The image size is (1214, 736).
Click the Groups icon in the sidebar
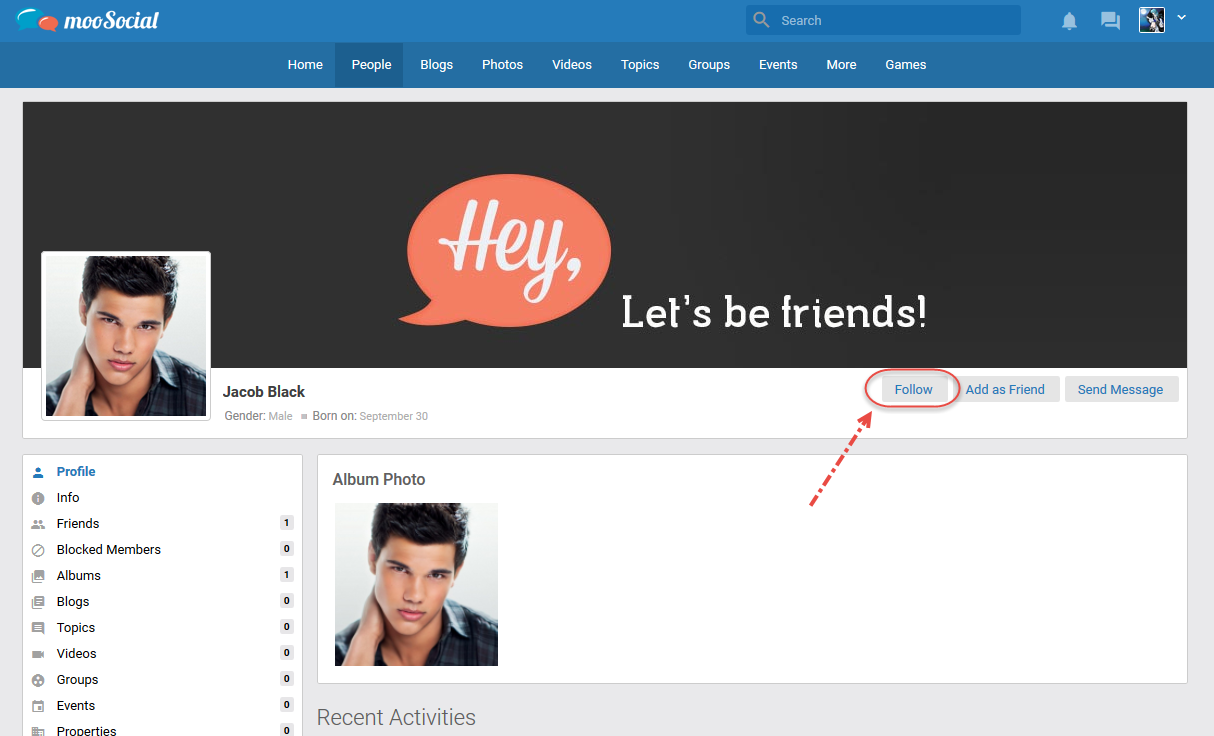point(38,680)
